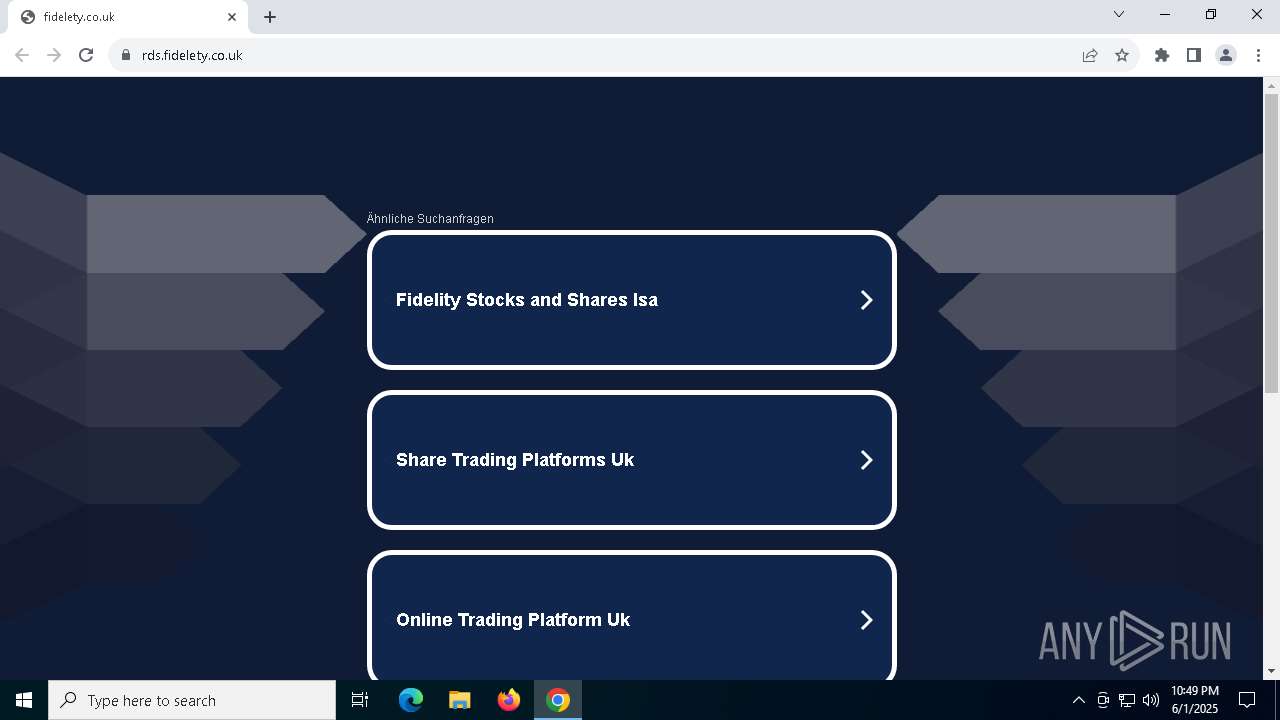Minimize the Chrome window
The height and width of the screenshot is (720, 1280).
click(1165, 14)
